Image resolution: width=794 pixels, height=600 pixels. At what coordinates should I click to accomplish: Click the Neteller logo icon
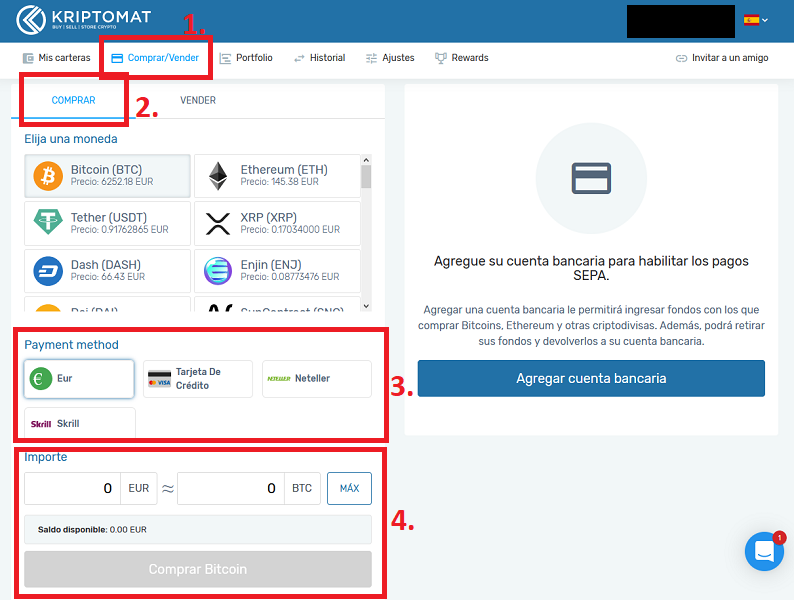tap(279, 379)
